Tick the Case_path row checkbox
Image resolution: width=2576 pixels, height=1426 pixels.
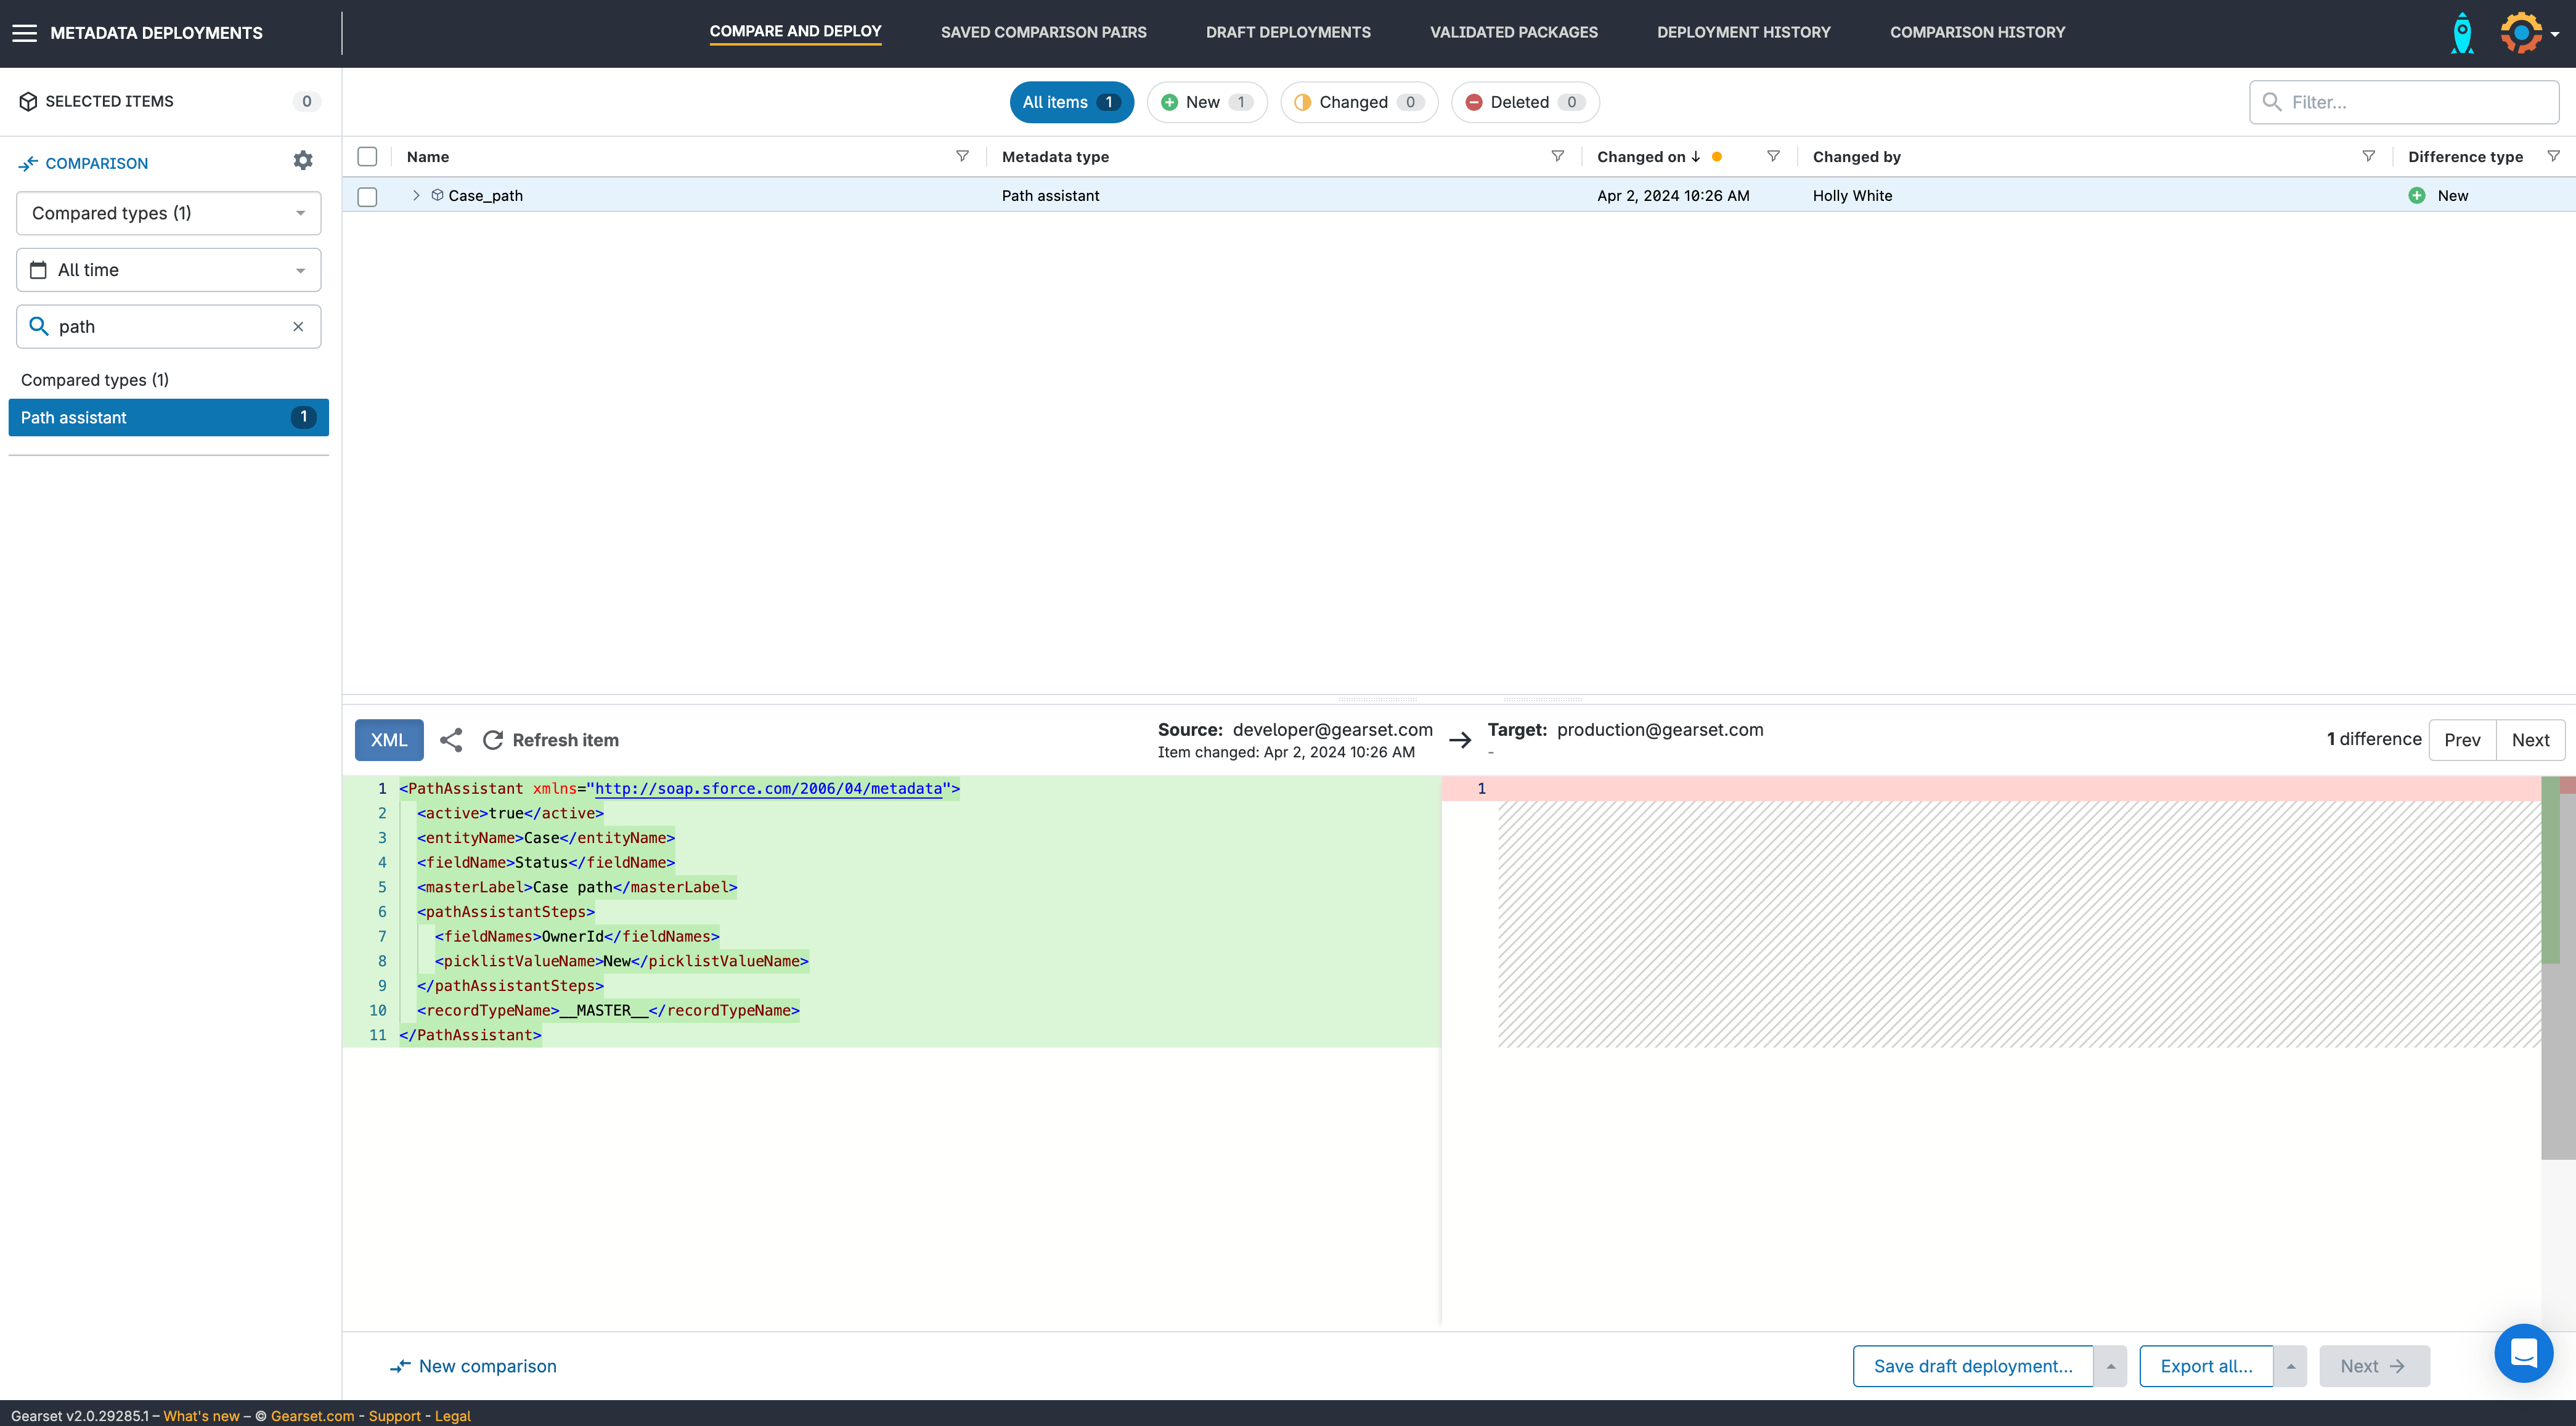click(367, 196)
